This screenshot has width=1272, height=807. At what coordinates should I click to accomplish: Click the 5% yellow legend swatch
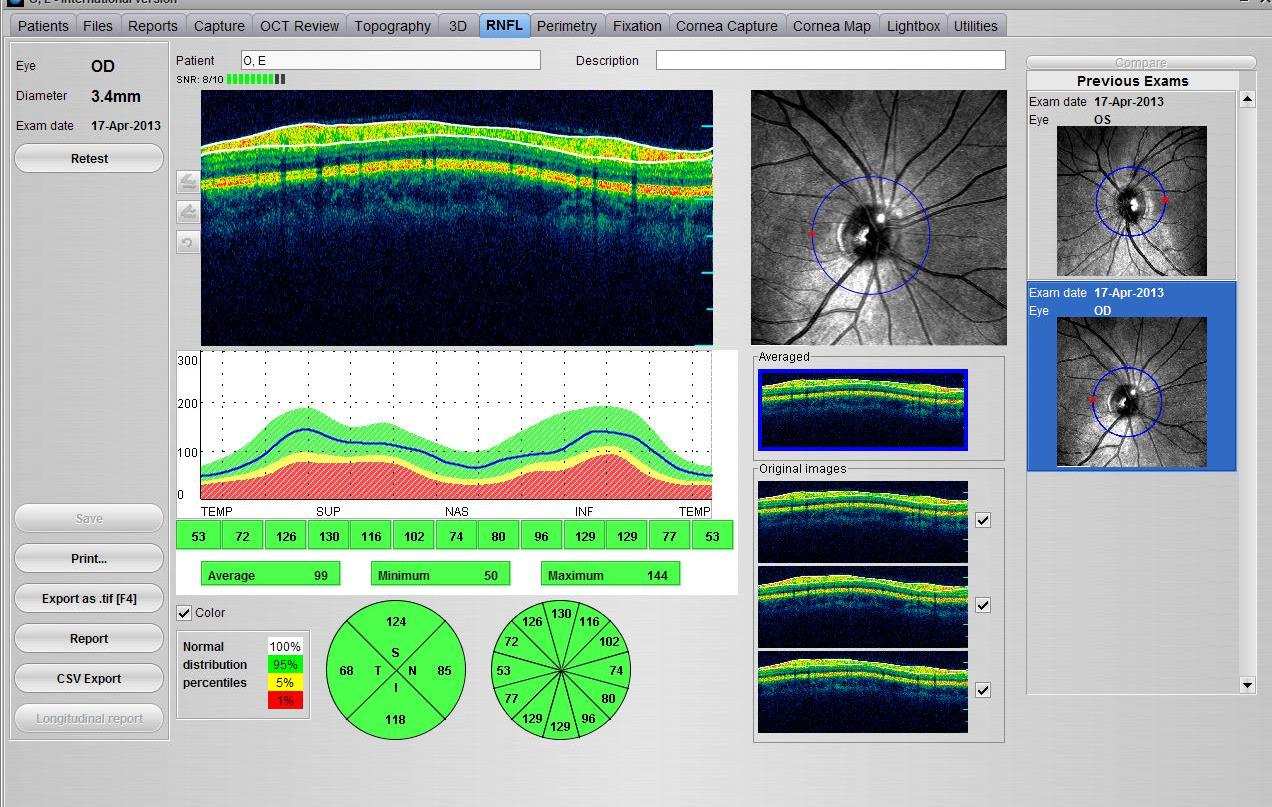pyautogui.click(x=285, y=683)
